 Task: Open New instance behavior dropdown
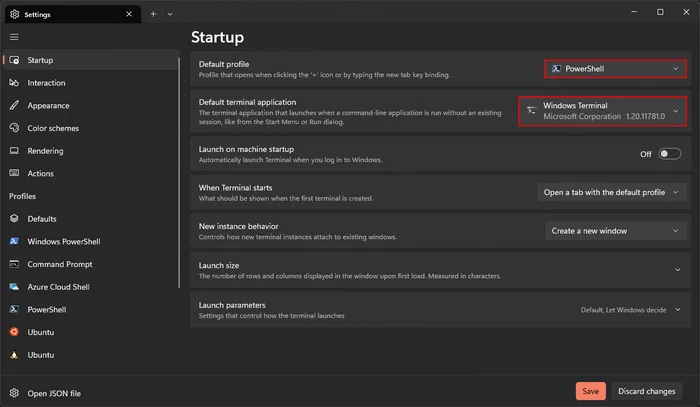(616, 231)
